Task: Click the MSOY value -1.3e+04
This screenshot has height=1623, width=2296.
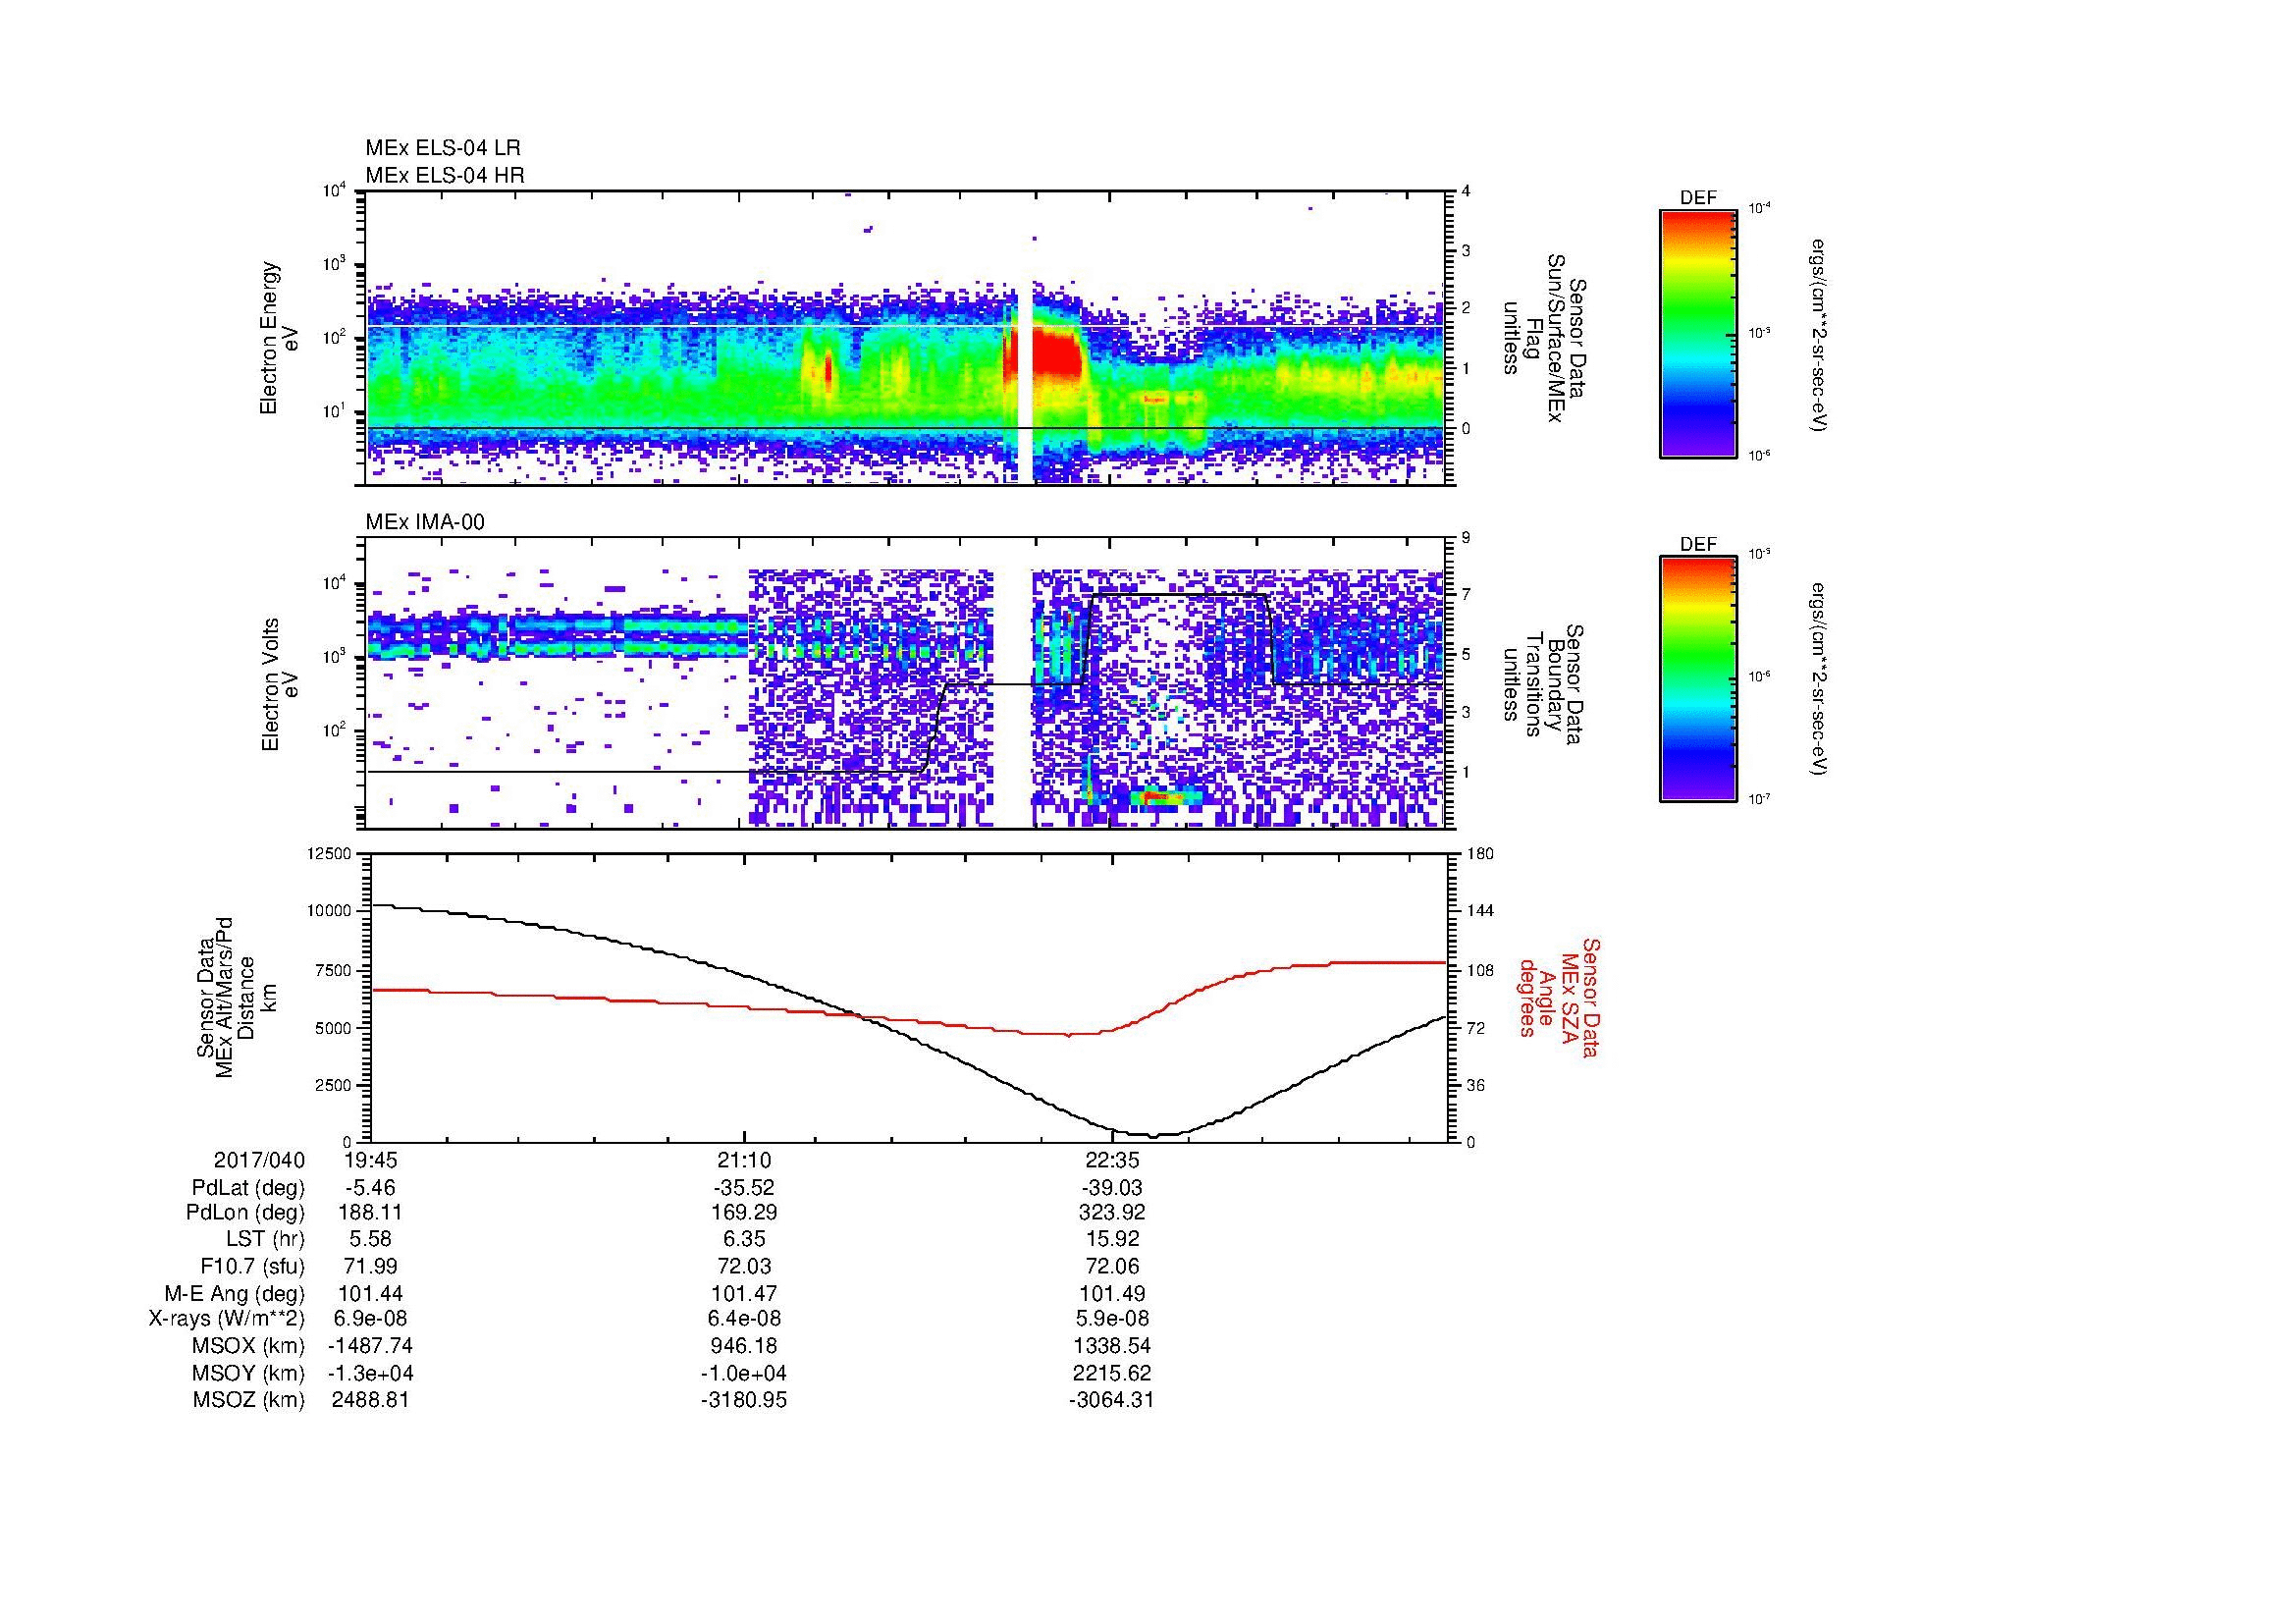Action: (x=370, y=1373)
